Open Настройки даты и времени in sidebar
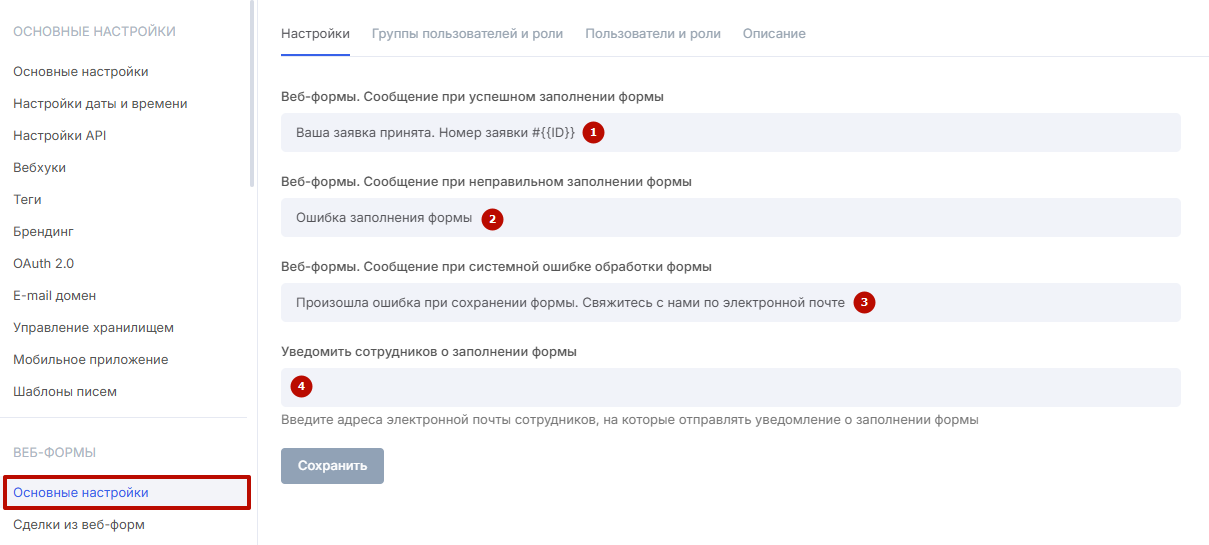This screenshot has height=545, width=1209. point(100,103)
